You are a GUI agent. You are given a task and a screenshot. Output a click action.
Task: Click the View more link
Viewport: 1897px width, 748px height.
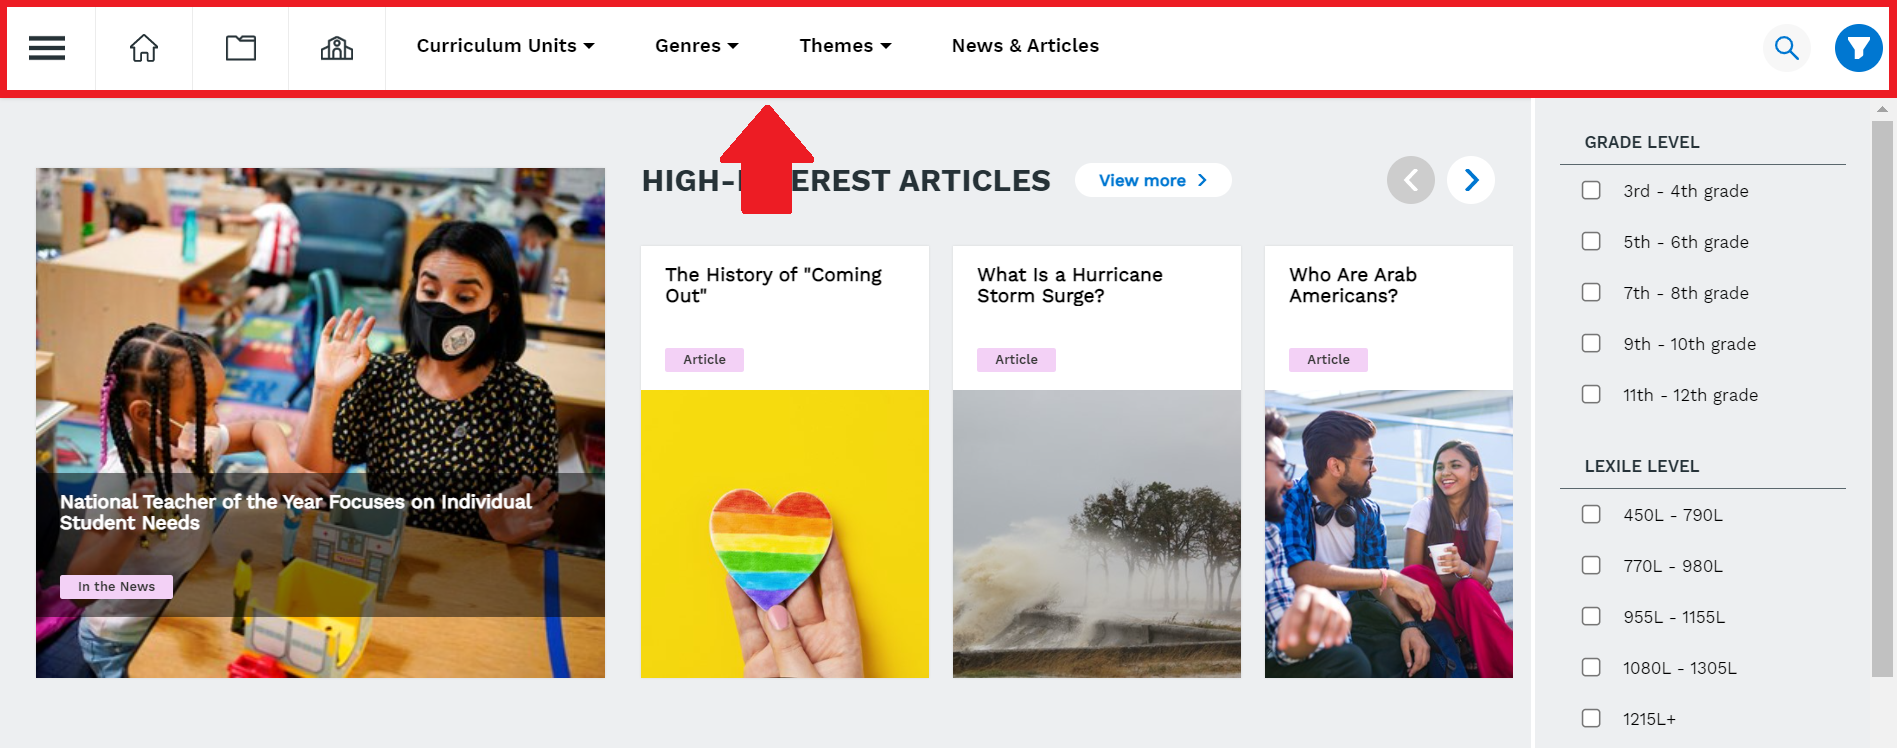(x=1153, y=180)
